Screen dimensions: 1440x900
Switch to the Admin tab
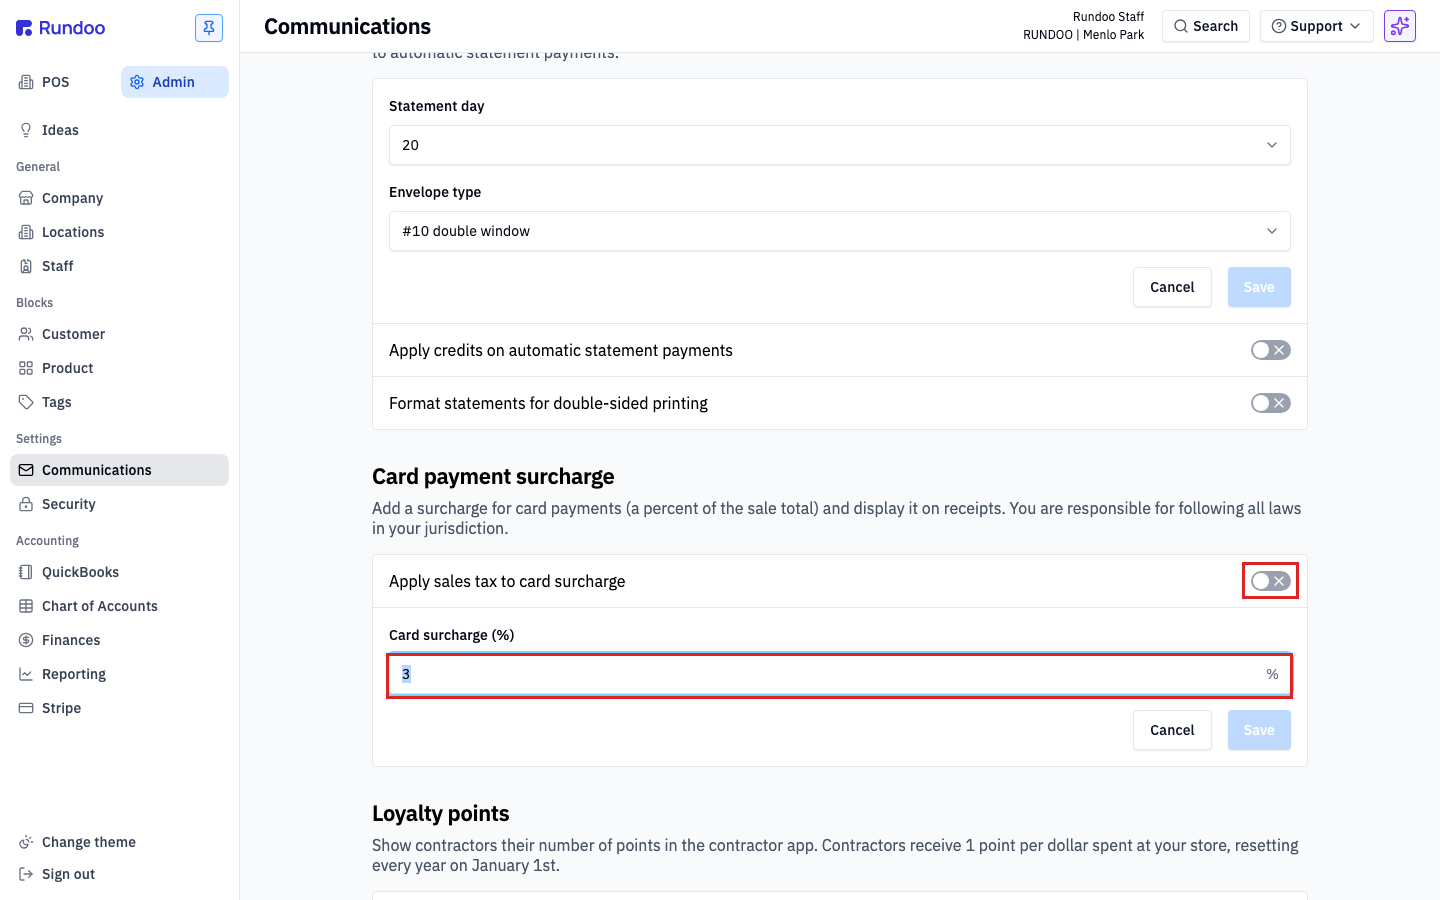pos(175,82)
